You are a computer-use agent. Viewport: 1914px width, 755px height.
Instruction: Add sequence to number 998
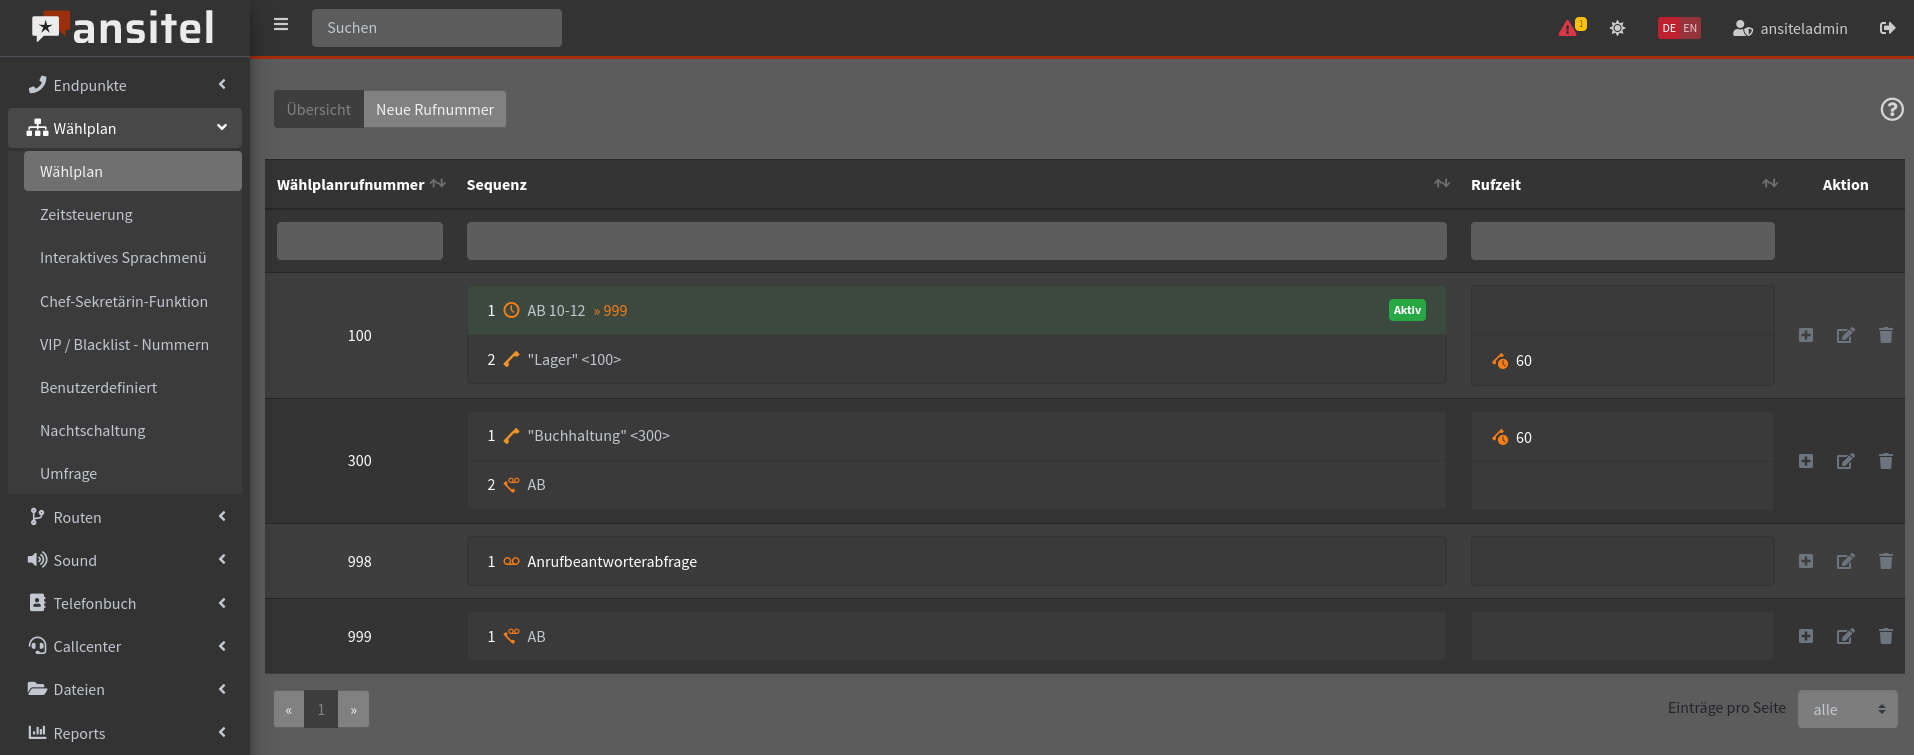[x=1805, y=561]
